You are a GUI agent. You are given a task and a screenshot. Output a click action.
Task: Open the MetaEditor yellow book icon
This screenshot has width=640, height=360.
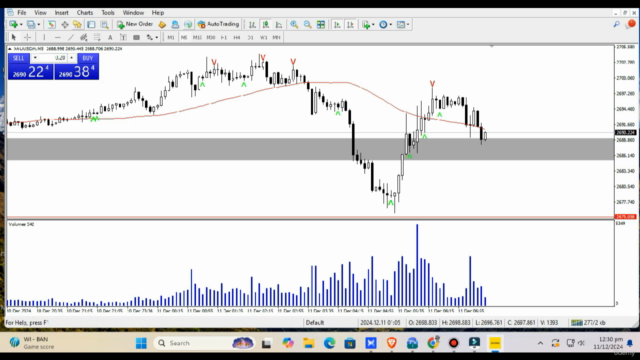click(162, 24)
